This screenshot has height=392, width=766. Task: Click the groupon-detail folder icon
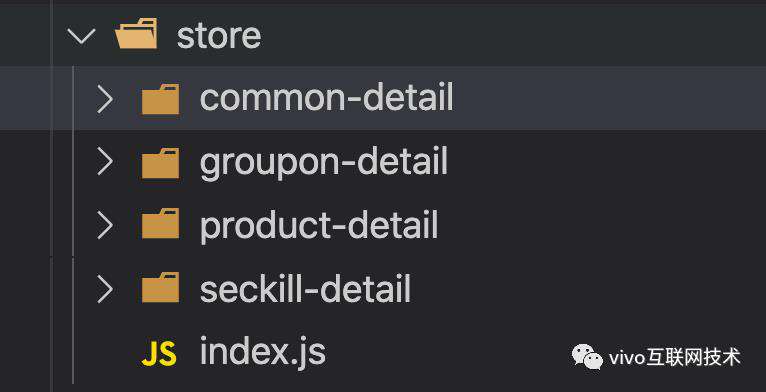pyautogui.click(x=160, y=163)
